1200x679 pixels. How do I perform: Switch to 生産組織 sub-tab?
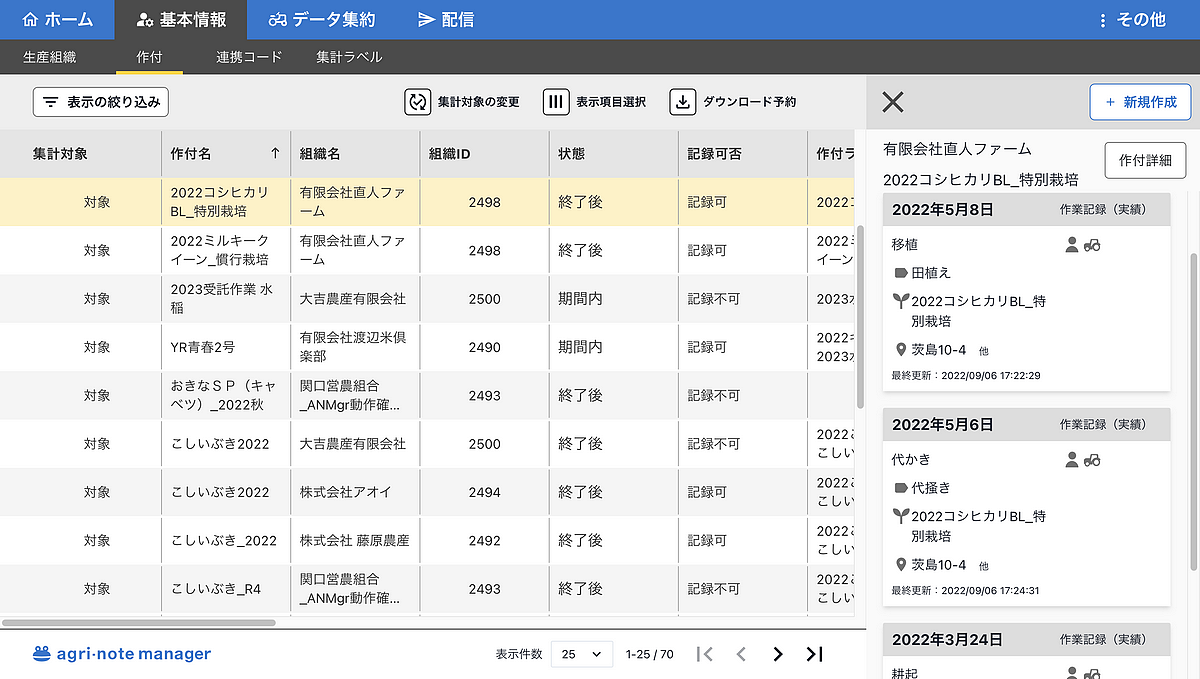pyautogui.click(x=49, y=57)
